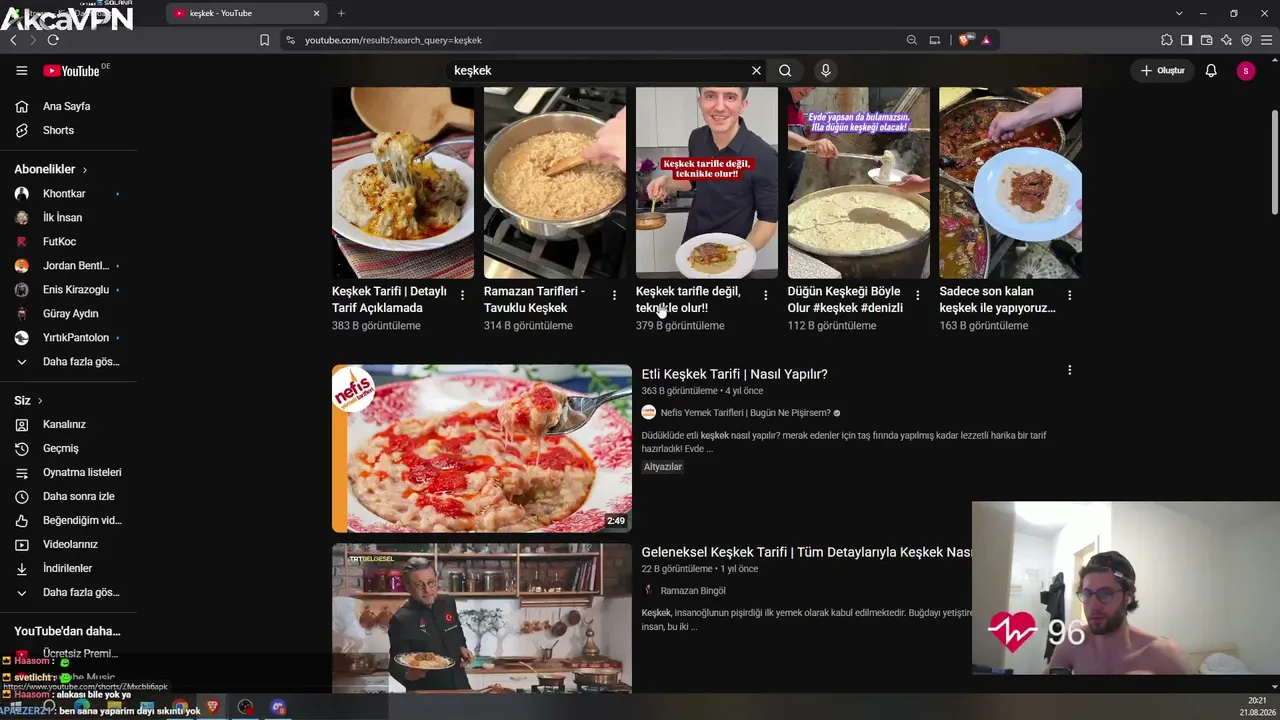Viewport: 1280px width, 720px height.
Task: Expand the Siz section header
Action: pos(28,400)
